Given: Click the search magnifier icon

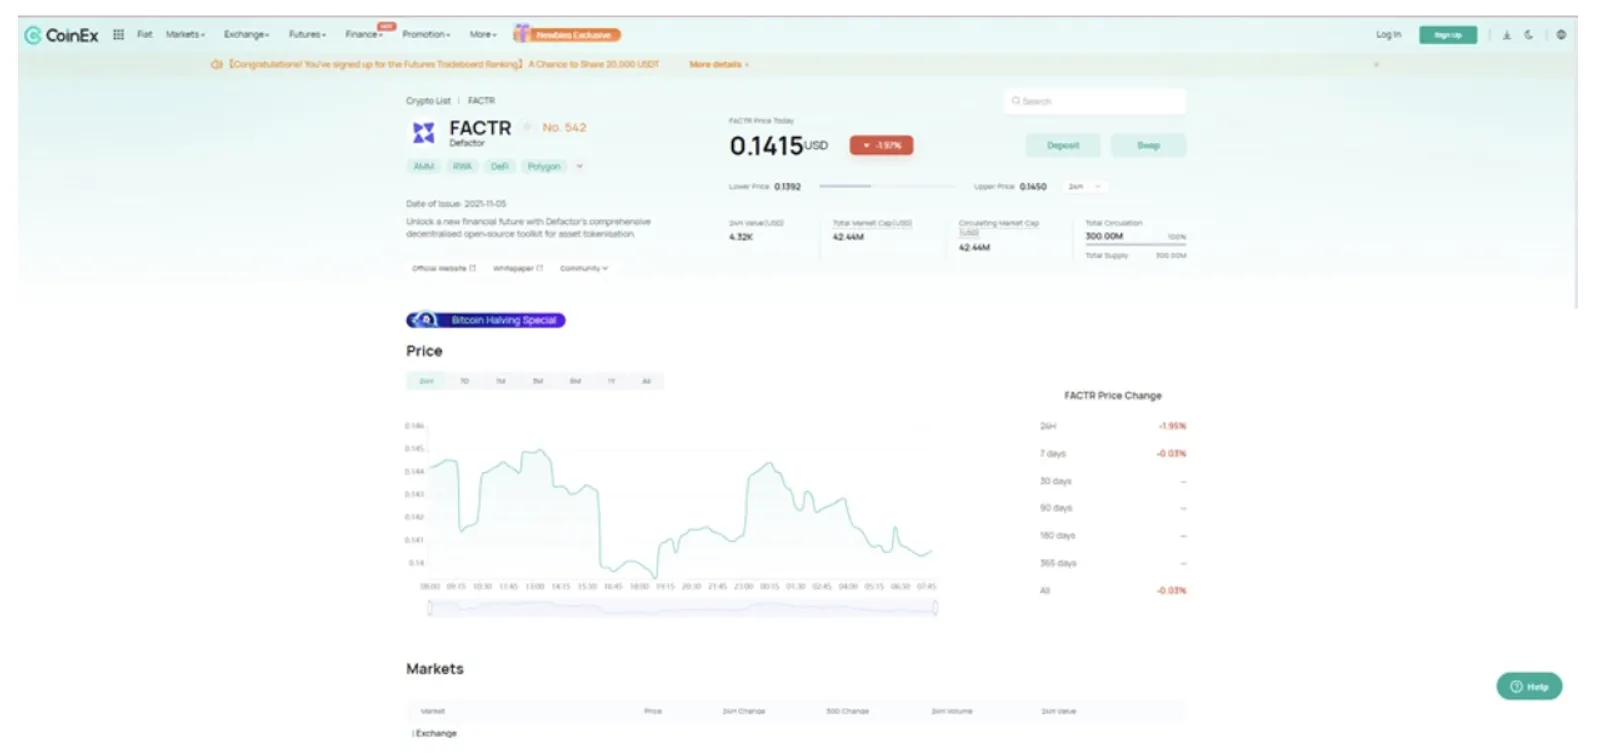Looking at the screenshot, I should [1015, 101].
